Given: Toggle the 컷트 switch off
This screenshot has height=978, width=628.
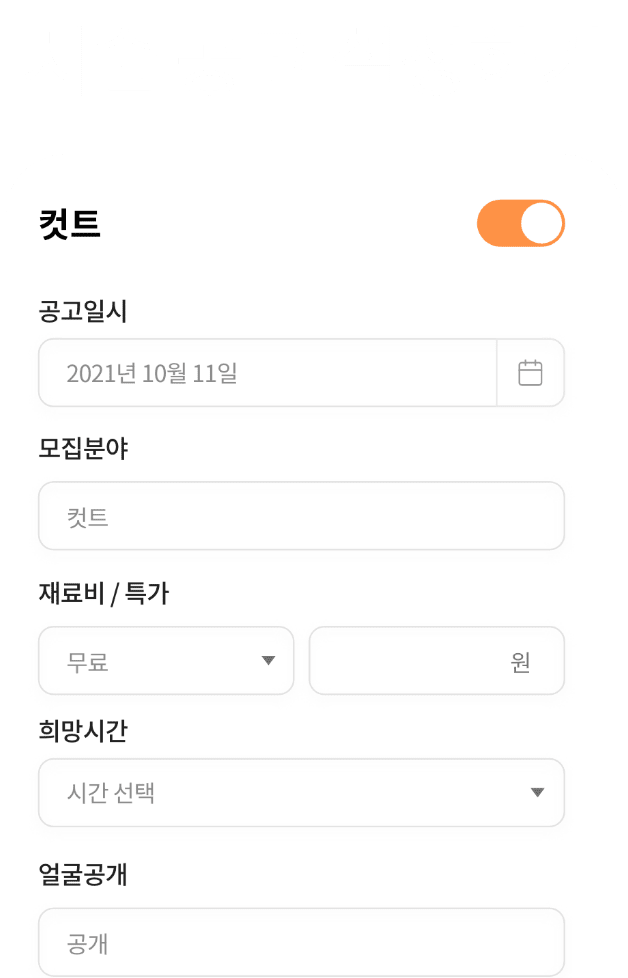Looking at the screenshot, I should tap(521, 223).
